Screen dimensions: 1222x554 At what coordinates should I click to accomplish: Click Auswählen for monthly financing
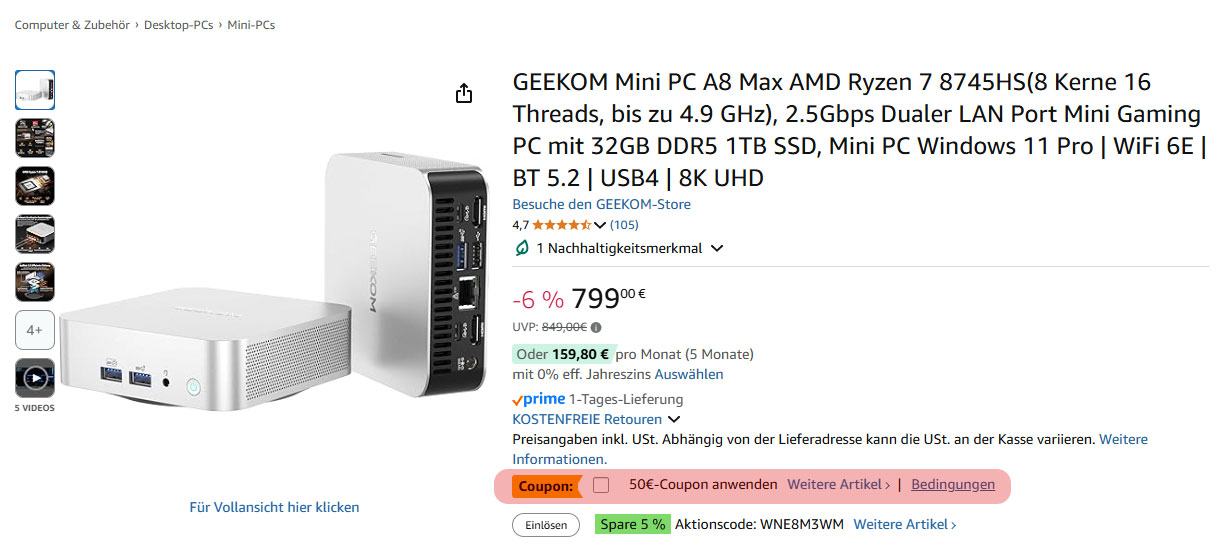pos(689,374)
